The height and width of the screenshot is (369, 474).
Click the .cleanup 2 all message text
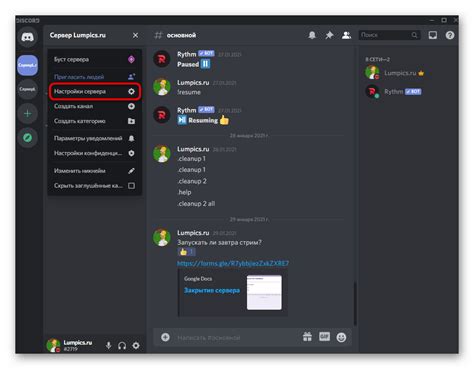tap(196, 203)
